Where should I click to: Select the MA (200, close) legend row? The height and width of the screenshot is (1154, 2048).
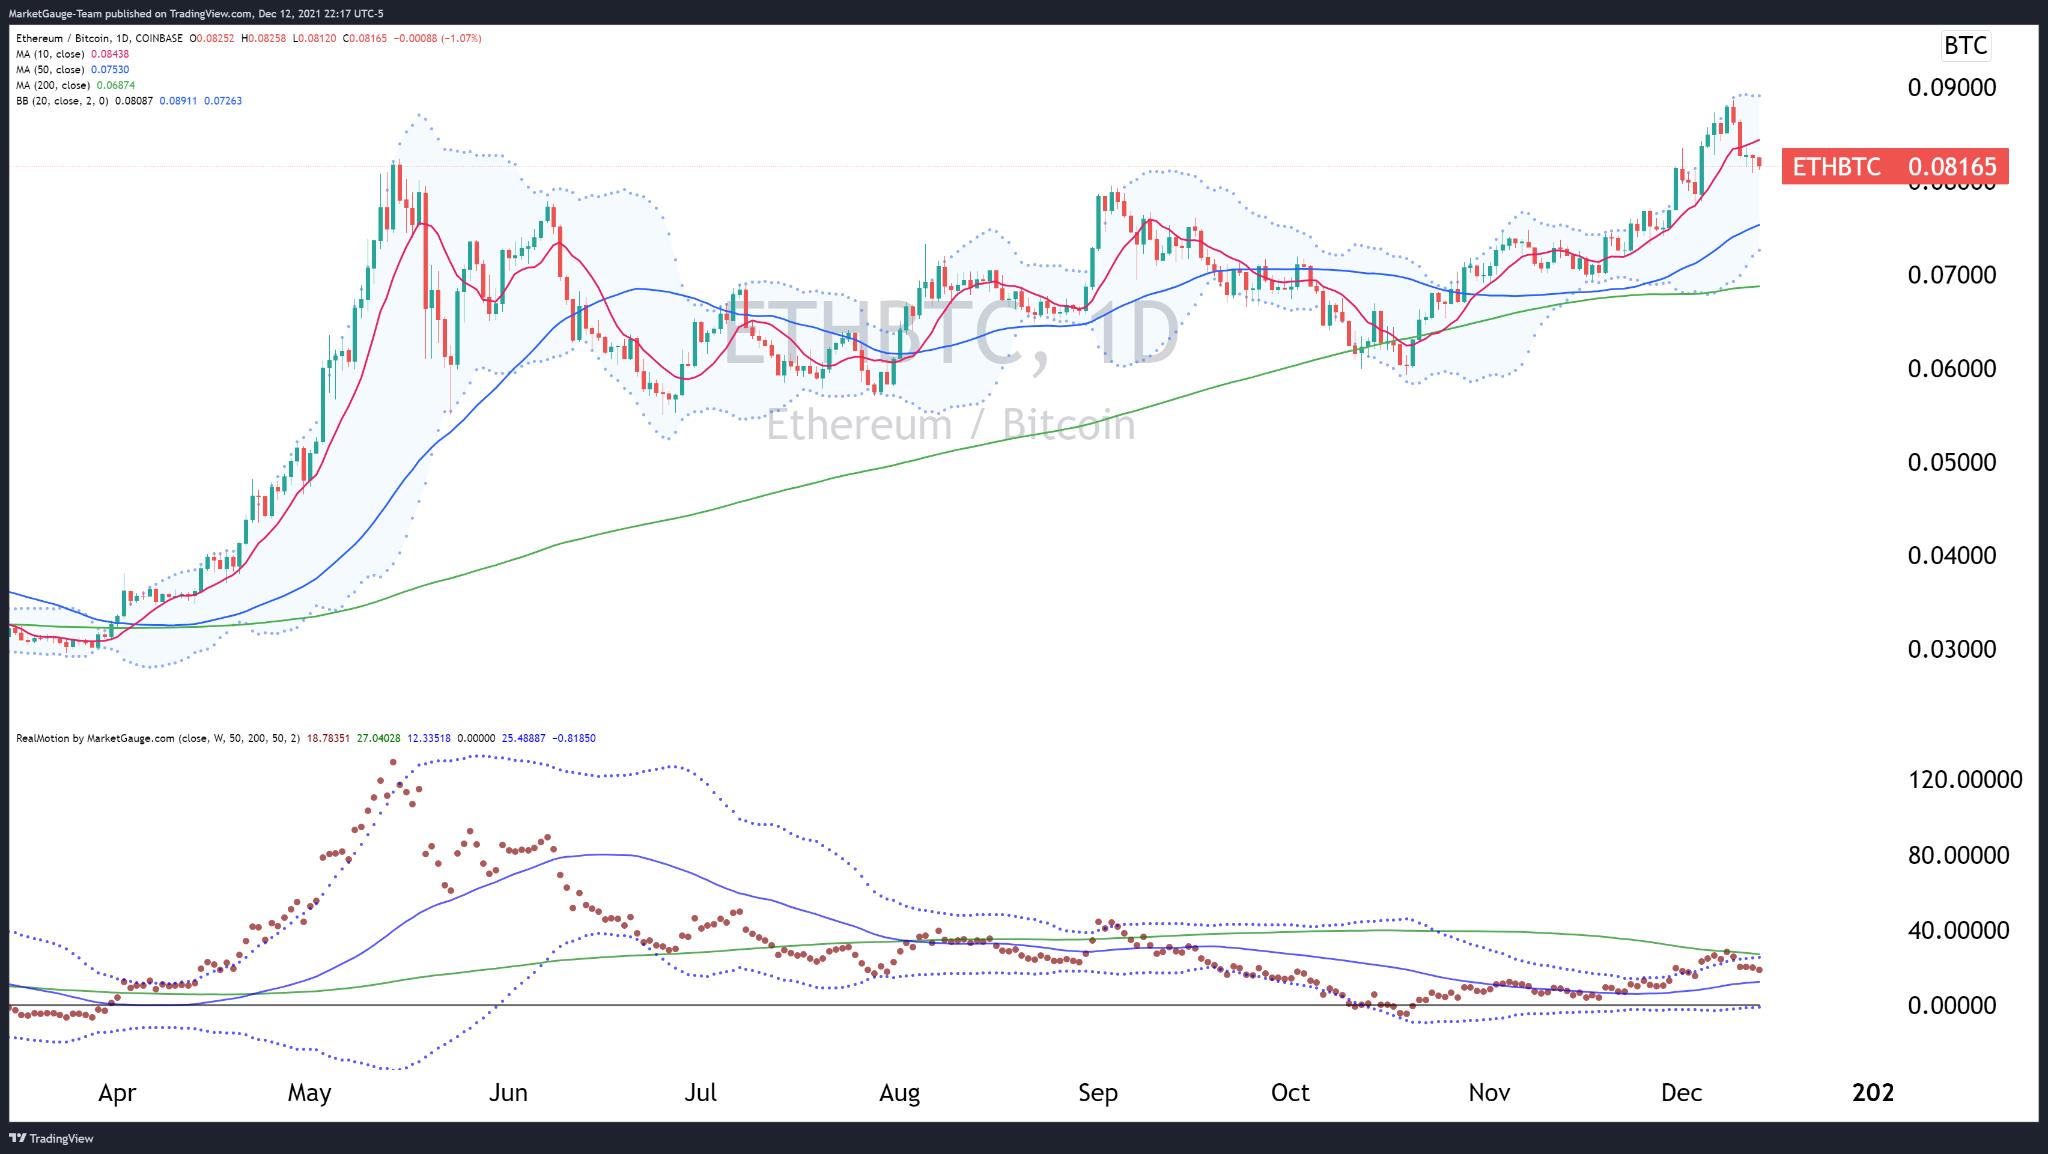click(x=75, y=86)
